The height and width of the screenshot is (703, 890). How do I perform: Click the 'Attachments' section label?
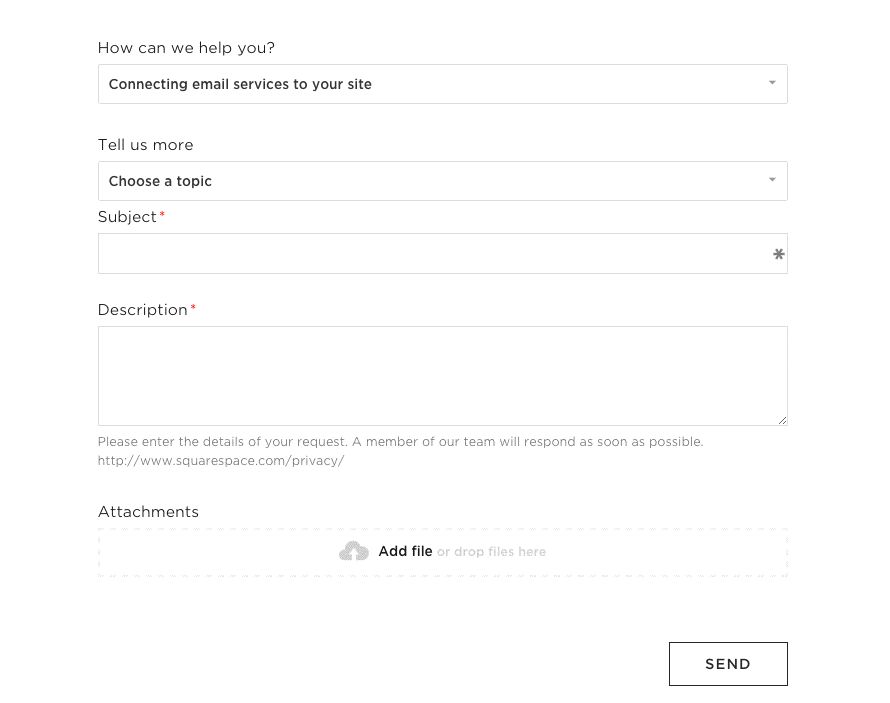coord(148,512)
